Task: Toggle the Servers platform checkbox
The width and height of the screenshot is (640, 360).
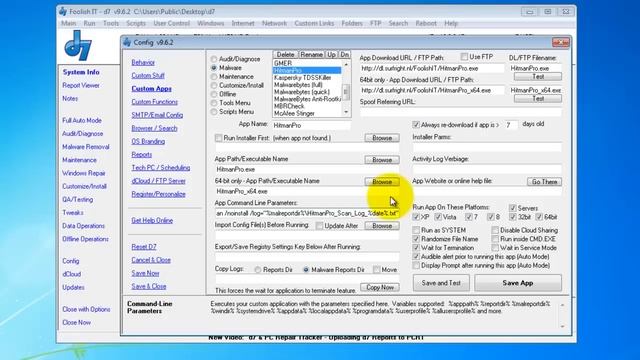Action: [512, 208]
